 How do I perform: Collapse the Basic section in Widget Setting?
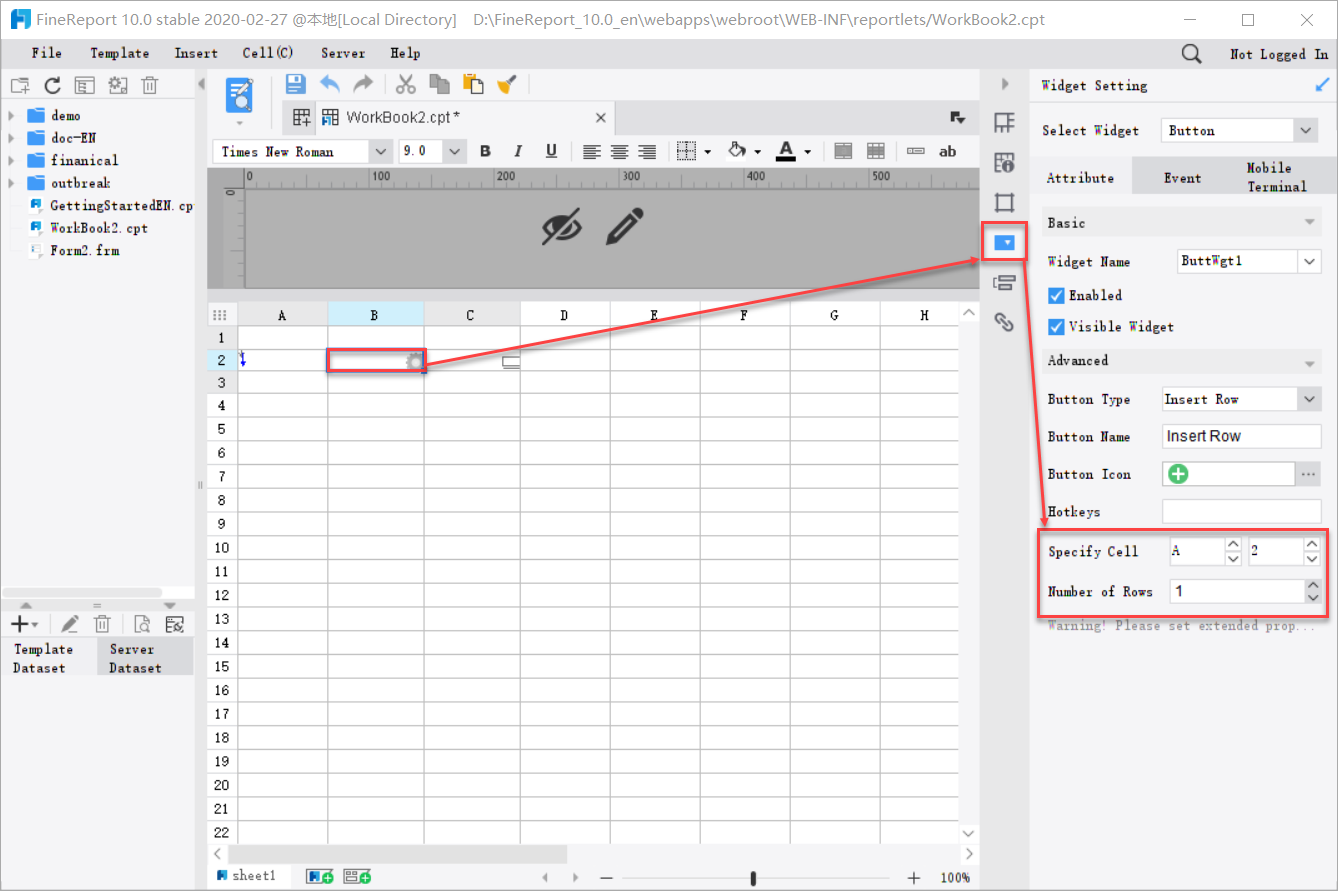coord(1310,221)
